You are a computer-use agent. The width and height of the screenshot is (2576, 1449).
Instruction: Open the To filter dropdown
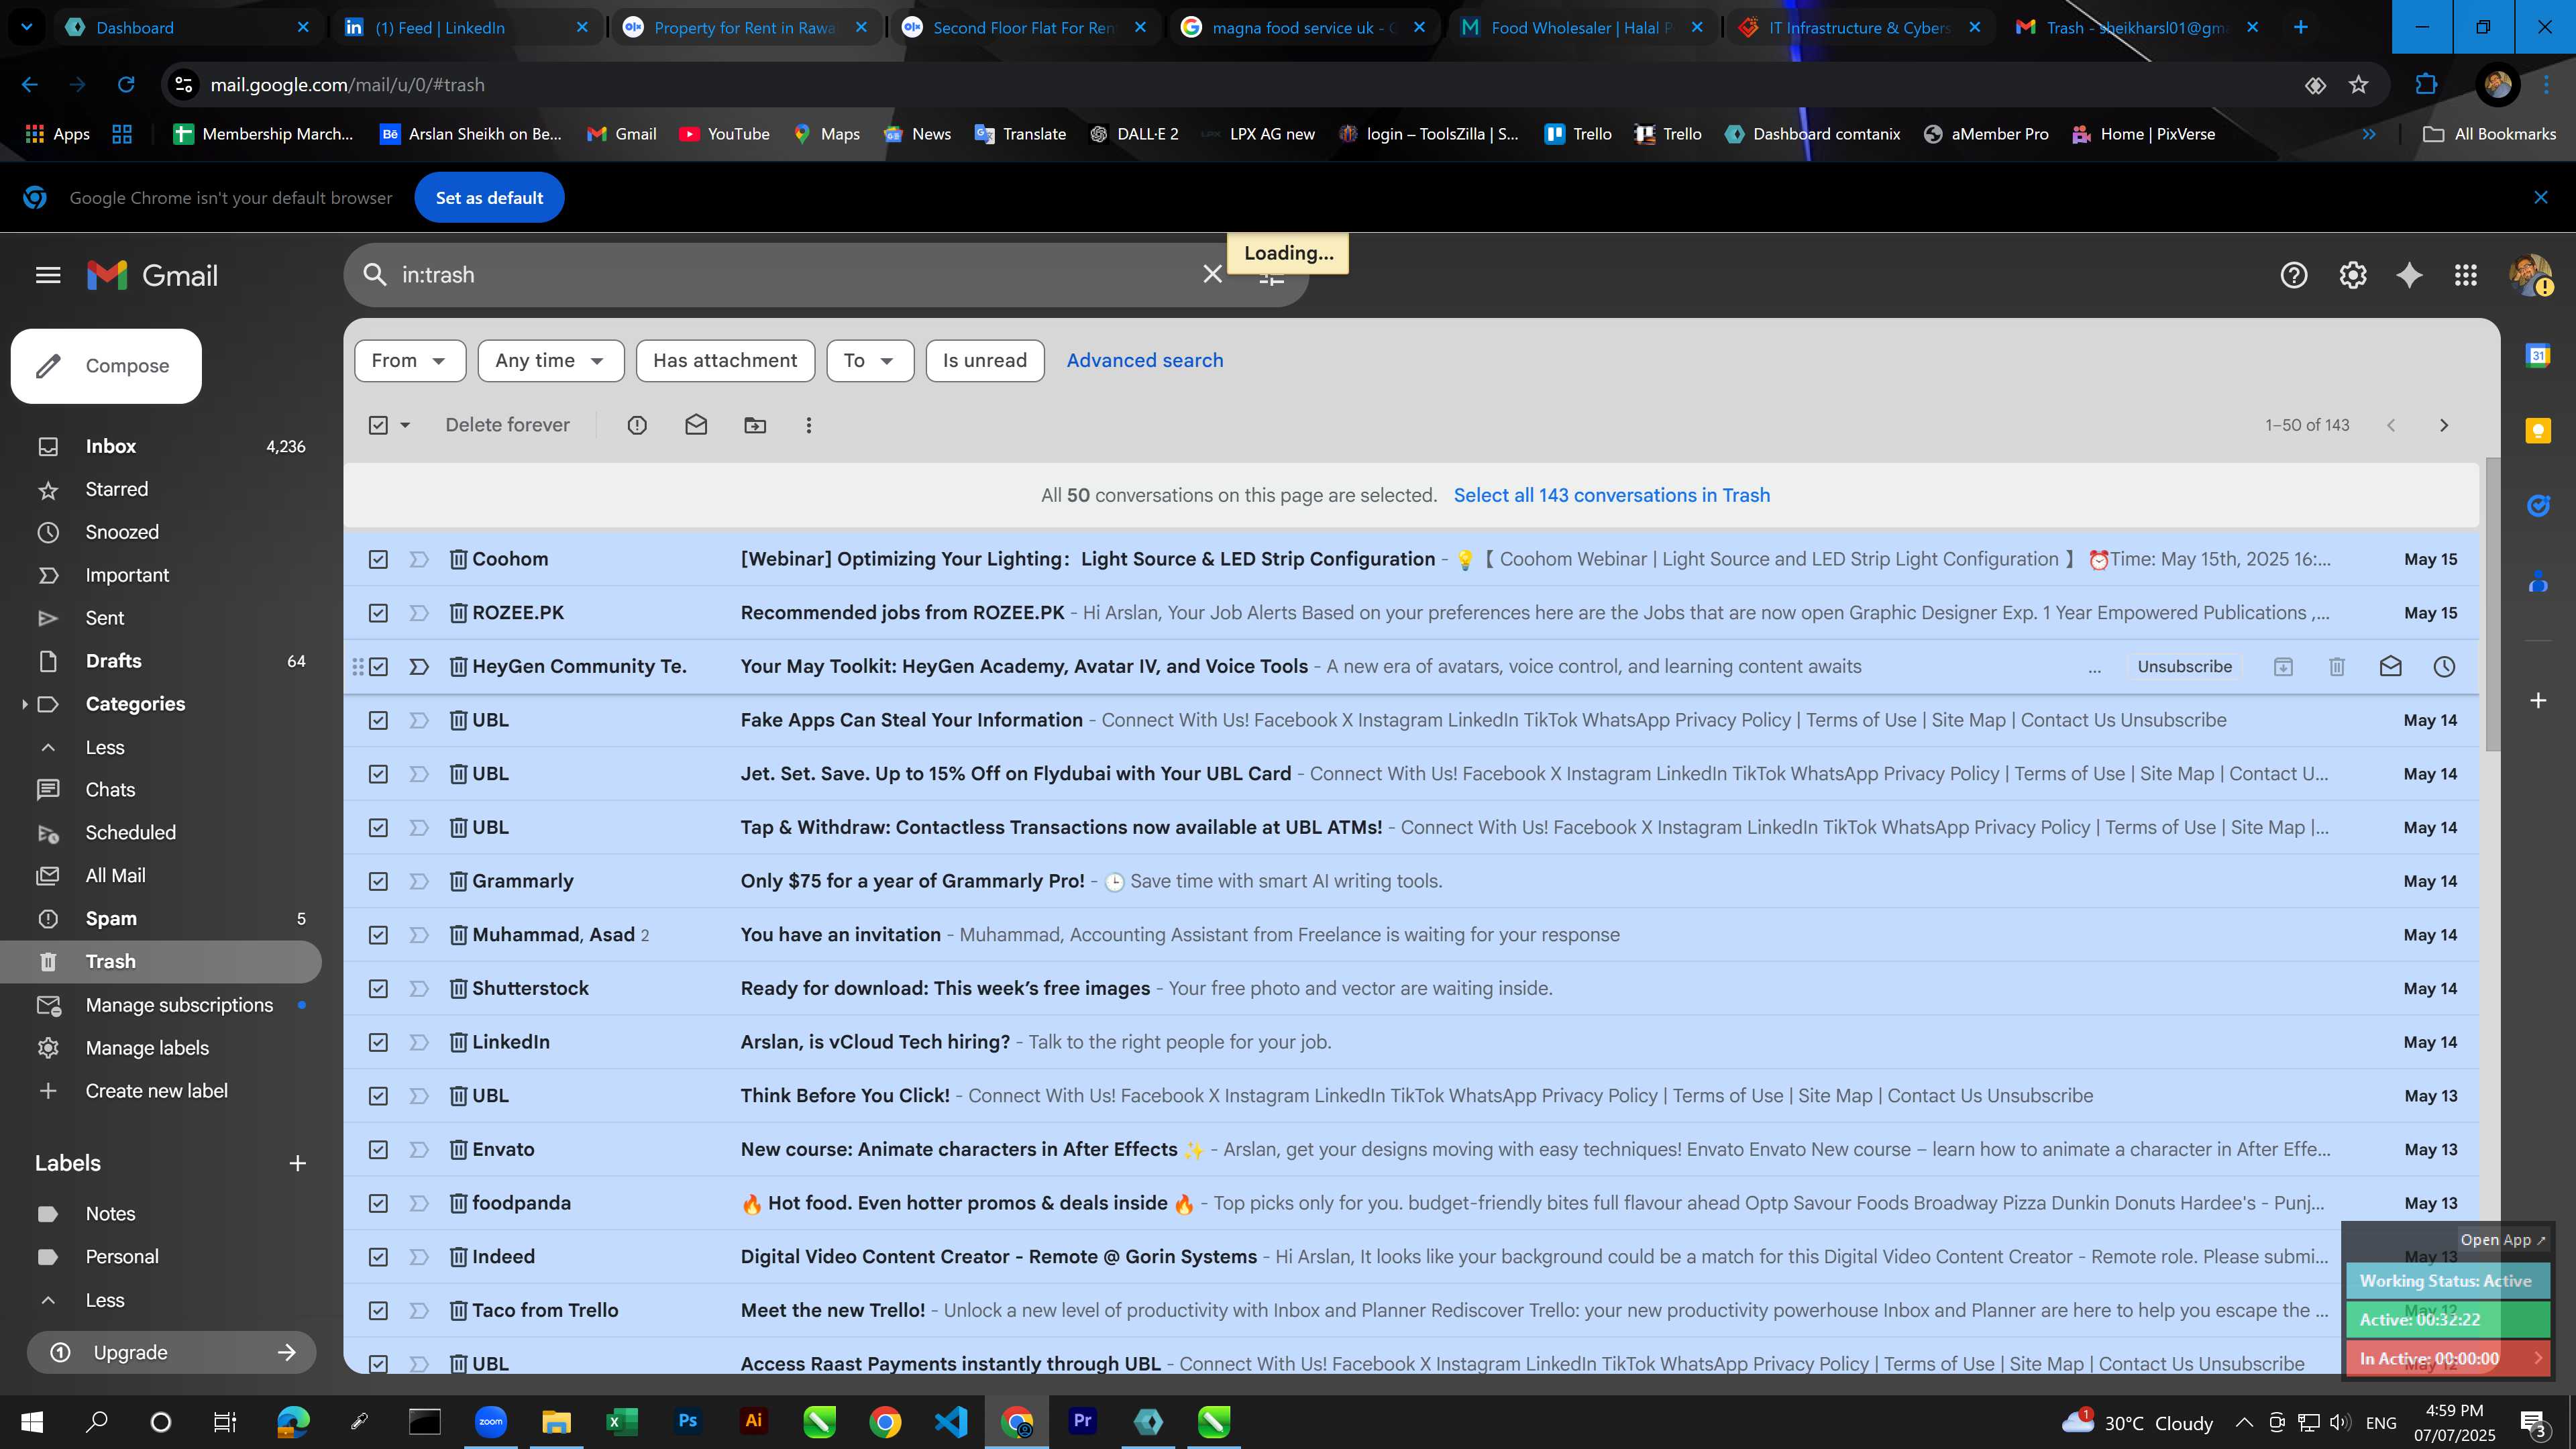870,360
